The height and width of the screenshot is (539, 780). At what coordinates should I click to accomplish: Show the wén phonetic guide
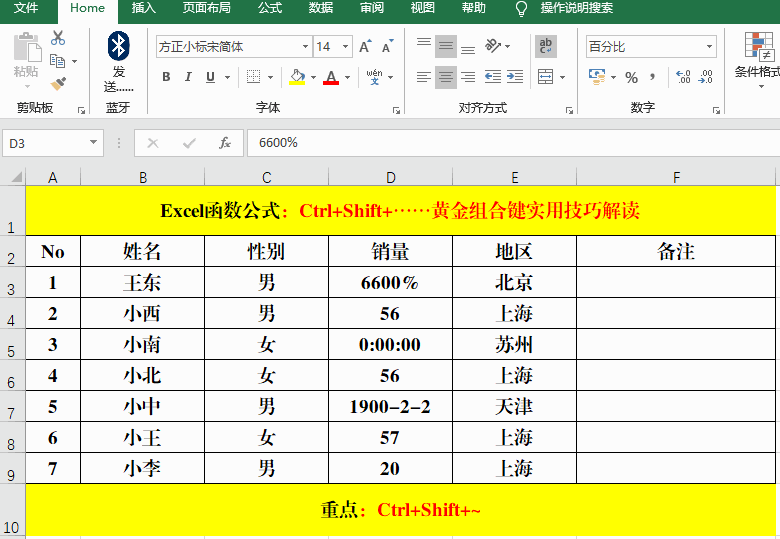[x=375, y=77]
